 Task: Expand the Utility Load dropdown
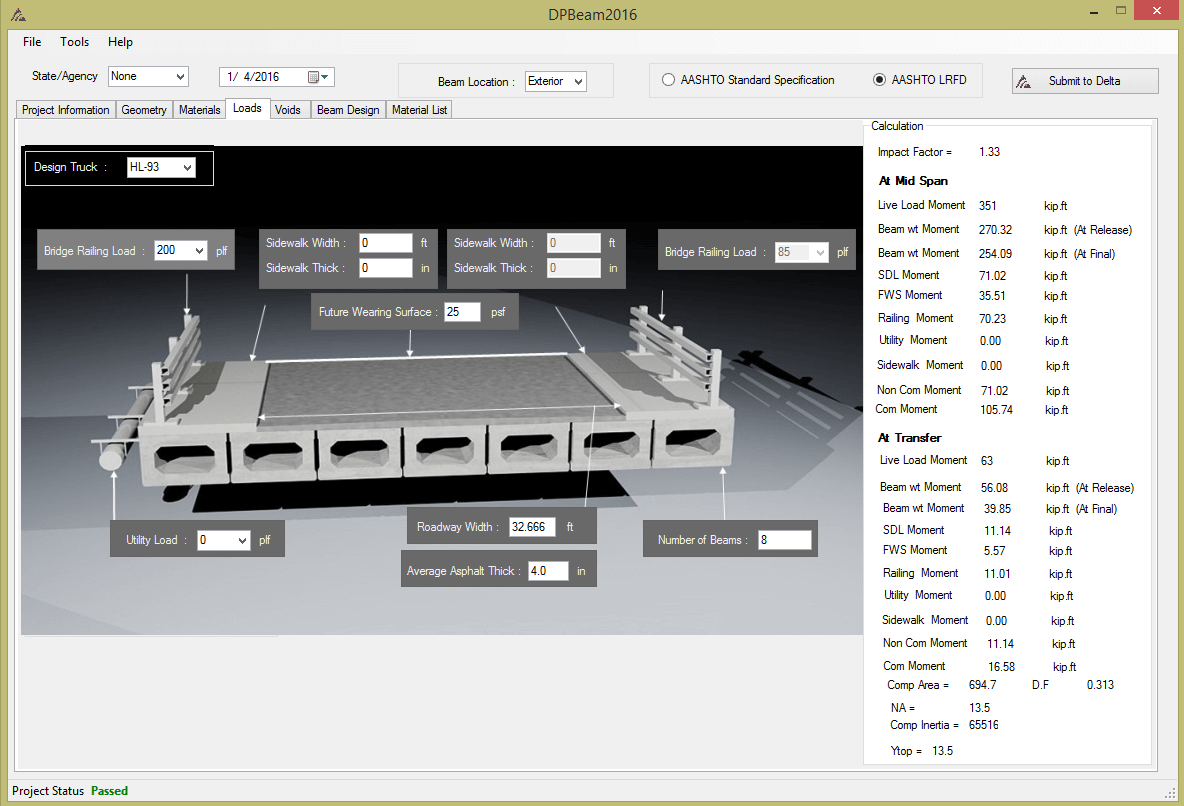point(241,540)
